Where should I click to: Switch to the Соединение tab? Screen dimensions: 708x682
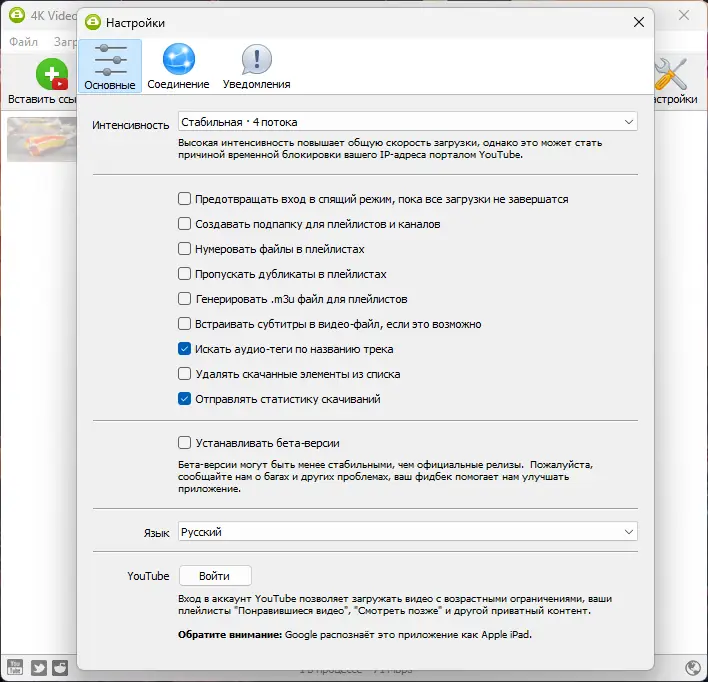[x=178, y=66]
